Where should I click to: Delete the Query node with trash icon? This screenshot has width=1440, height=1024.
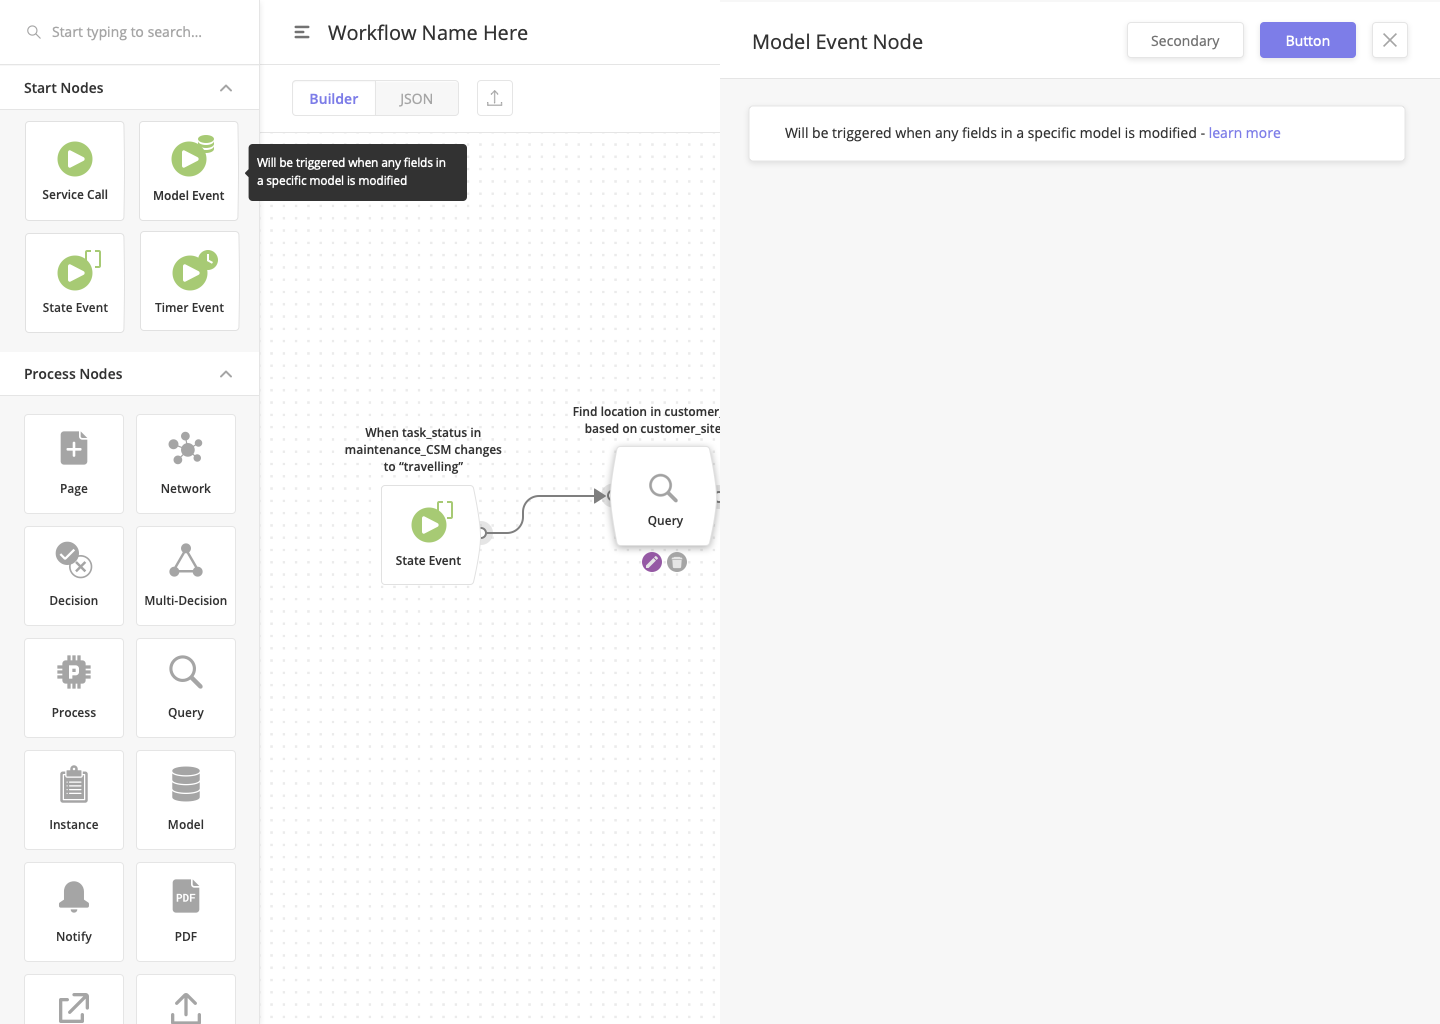(677, 562)
